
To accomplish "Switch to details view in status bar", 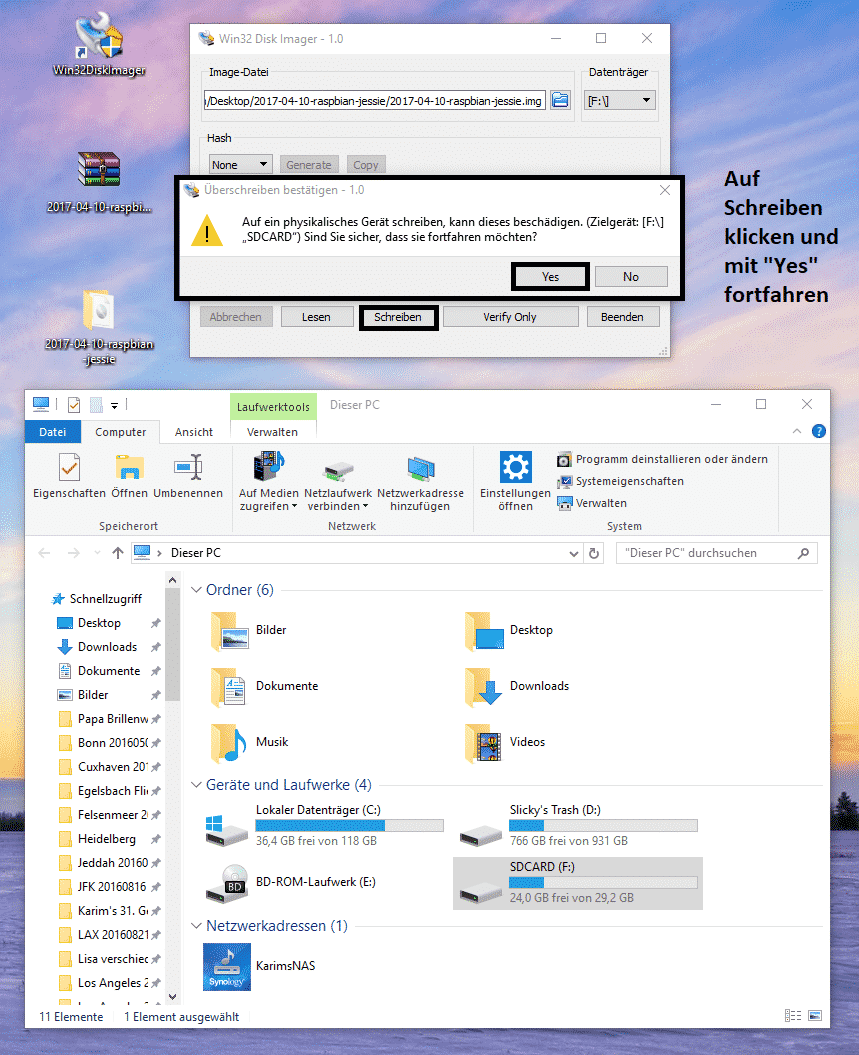I will tap(793, 1016).
